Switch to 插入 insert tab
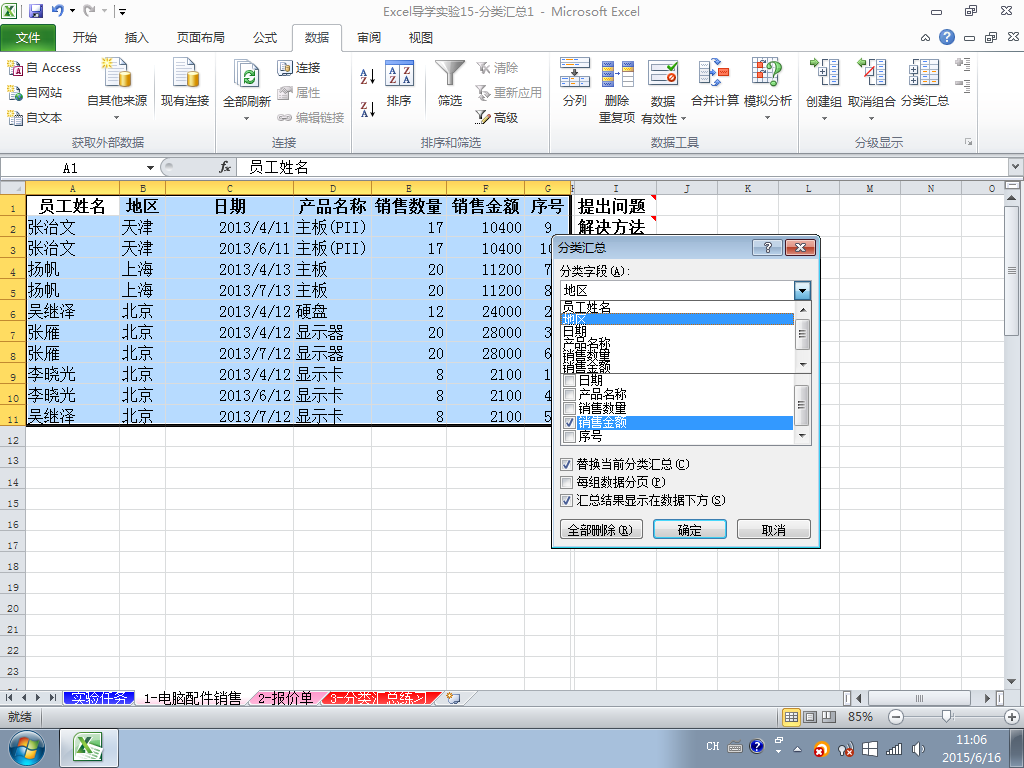Image resolution: width=1024 pixels, height=768 pixels. 136,38
